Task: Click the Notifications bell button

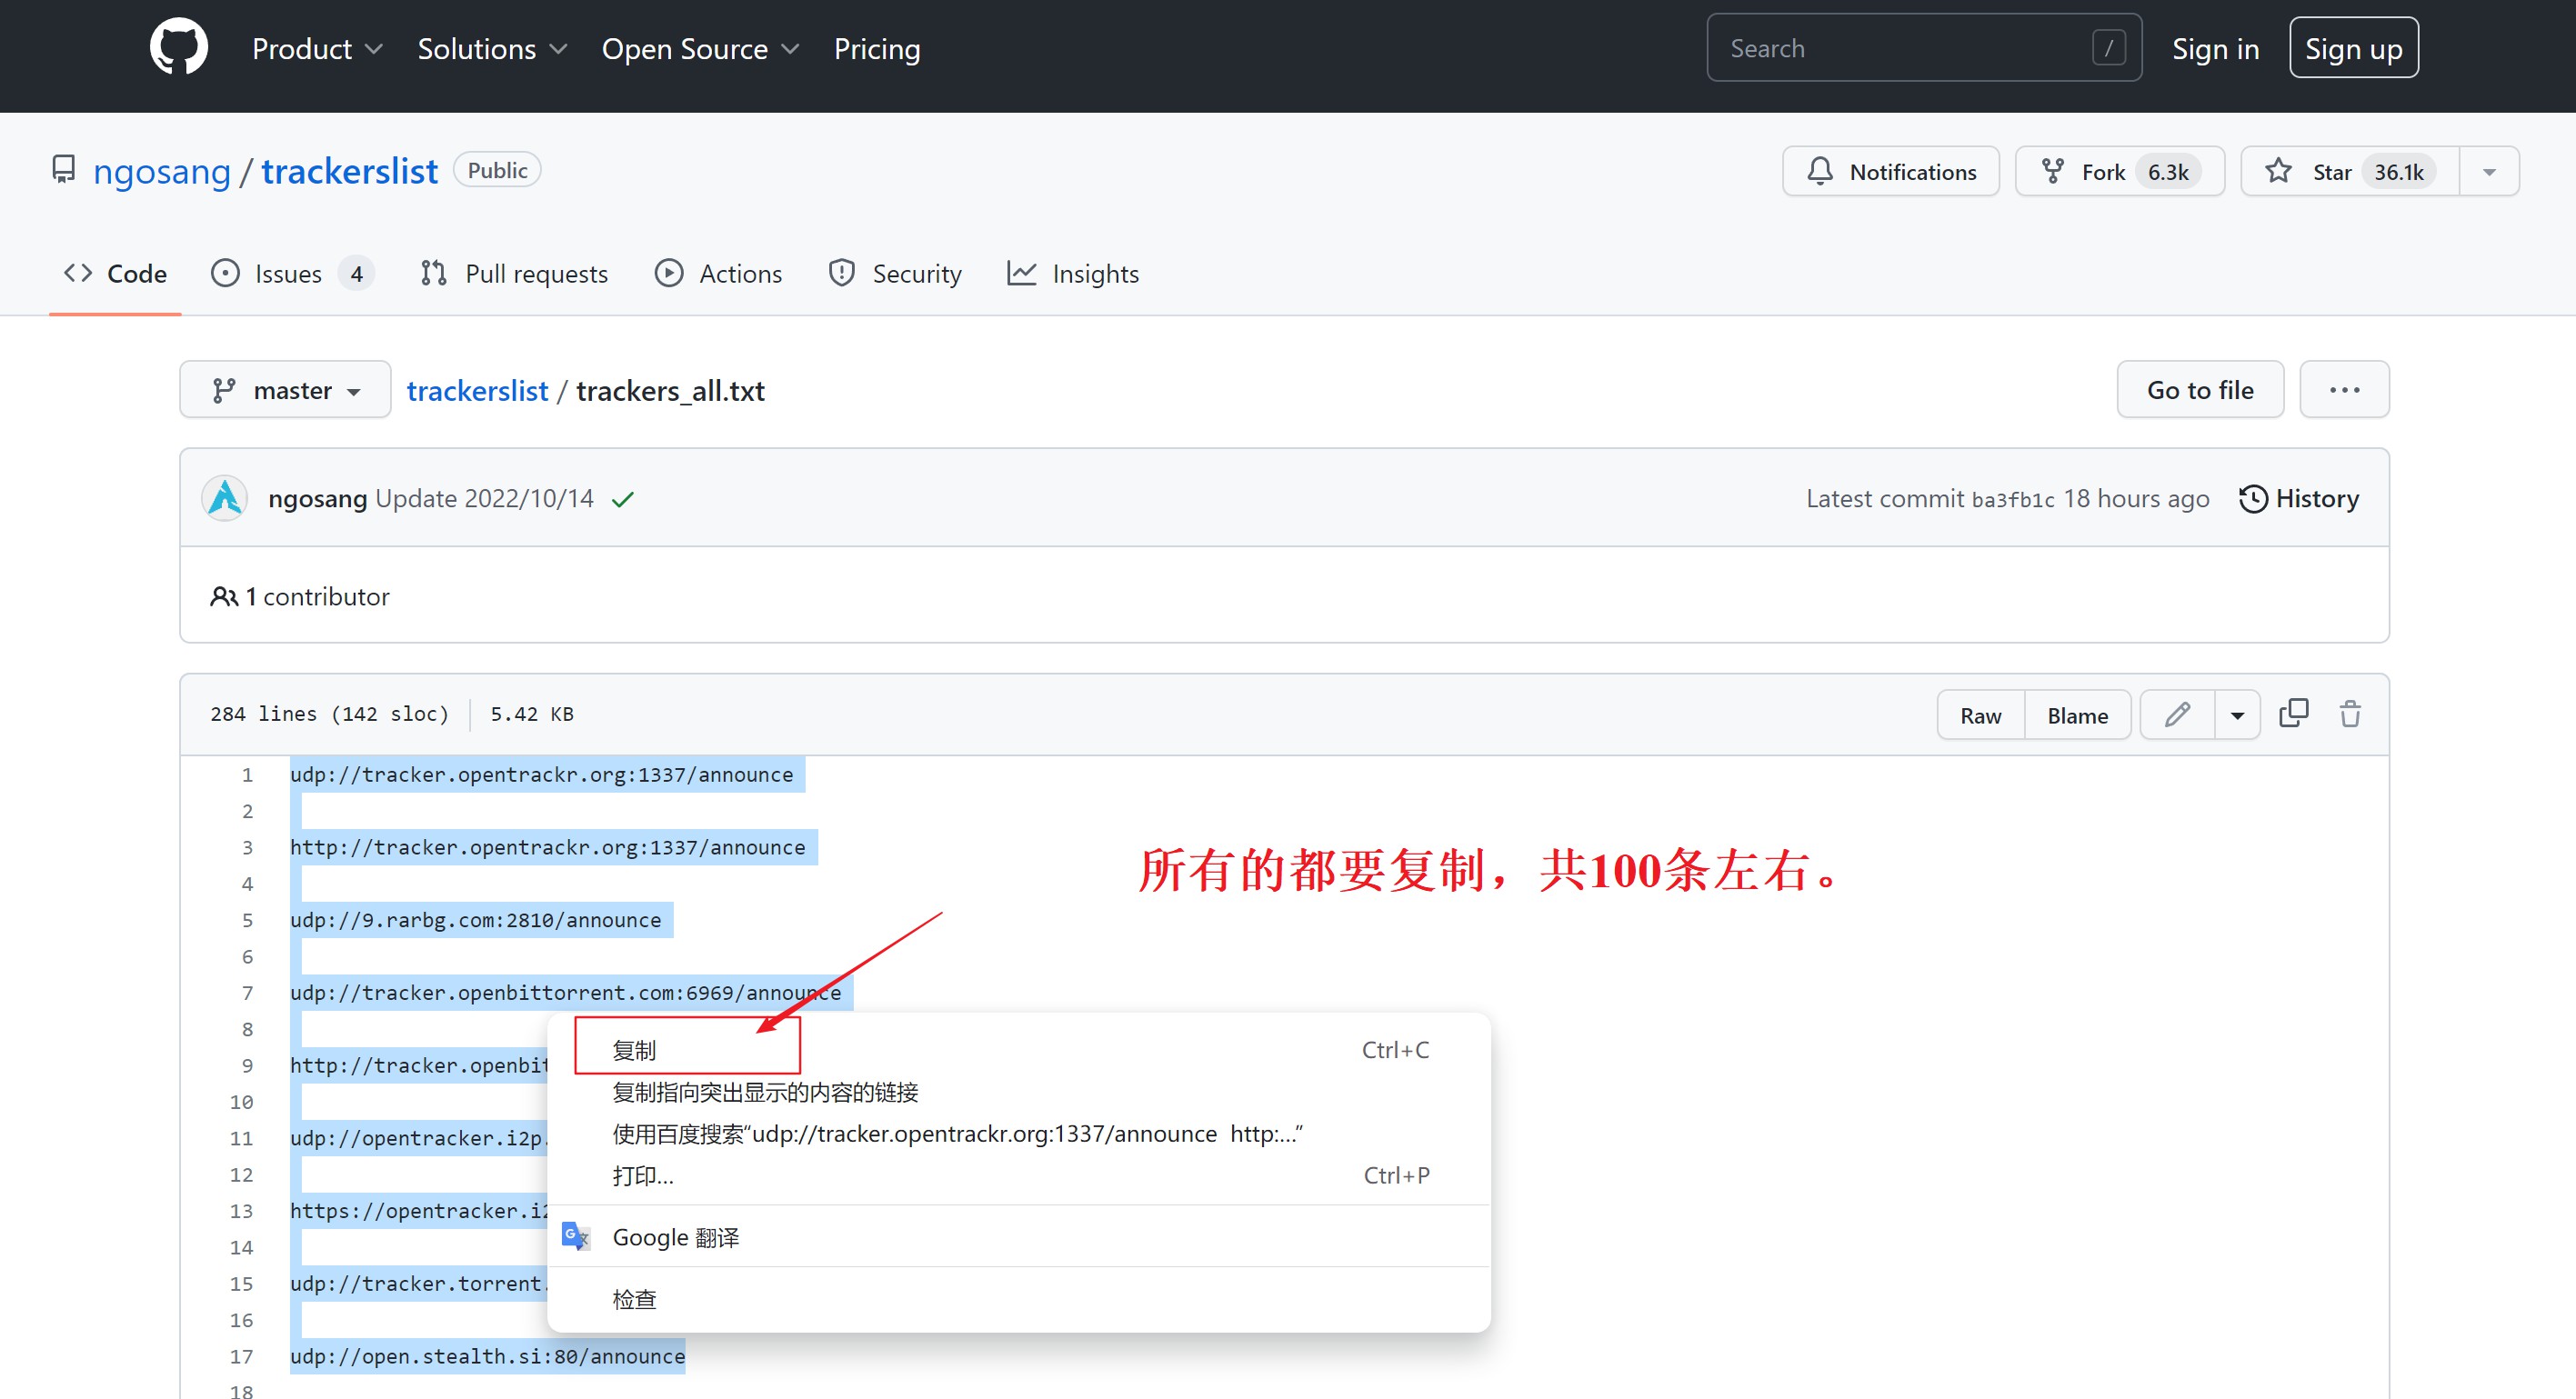Action: 1890,171
